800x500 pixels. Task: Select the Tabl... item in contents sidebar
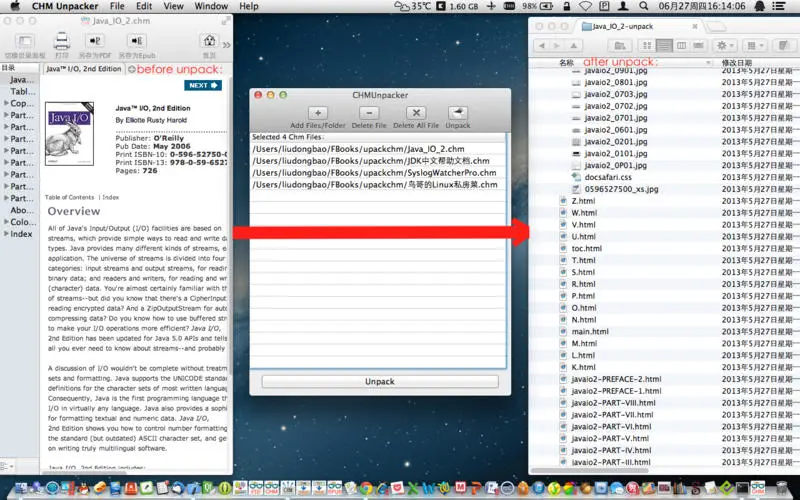(23, 91)
